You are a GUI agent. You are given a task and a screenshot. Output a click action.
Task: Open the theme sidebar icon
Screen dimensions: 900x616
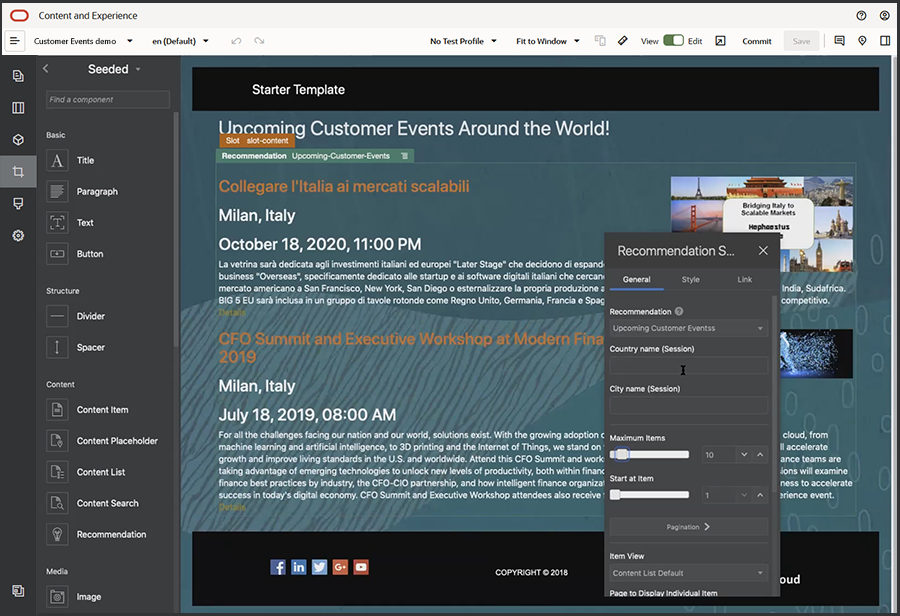[18, 203]
